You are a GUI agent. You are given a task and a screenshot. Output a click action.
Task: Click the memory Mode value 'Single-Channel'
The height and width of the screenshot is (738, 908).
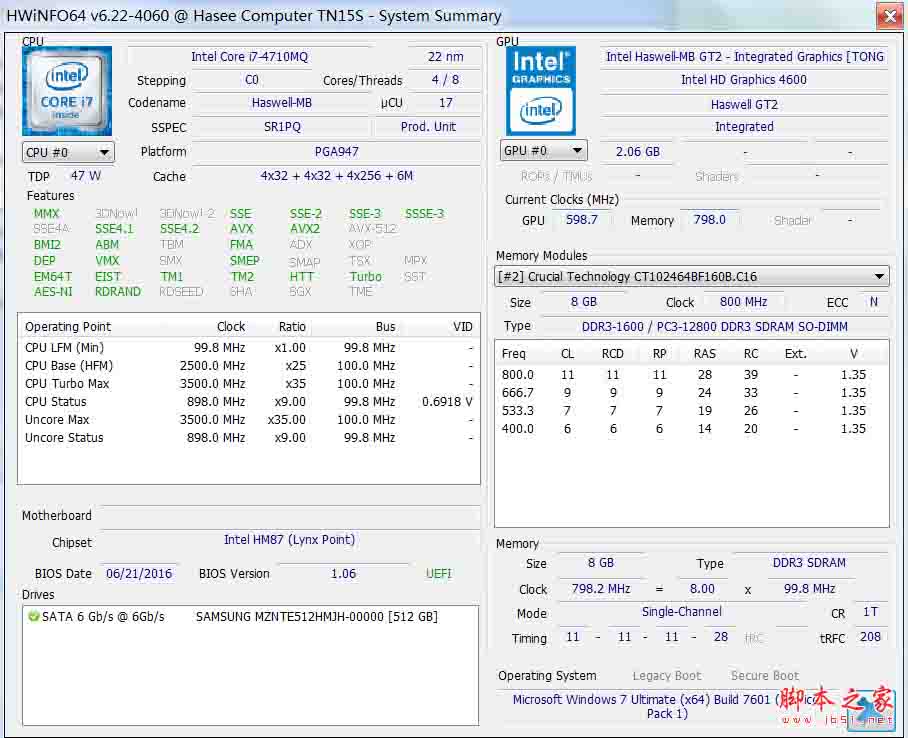[x=682, y=612]
